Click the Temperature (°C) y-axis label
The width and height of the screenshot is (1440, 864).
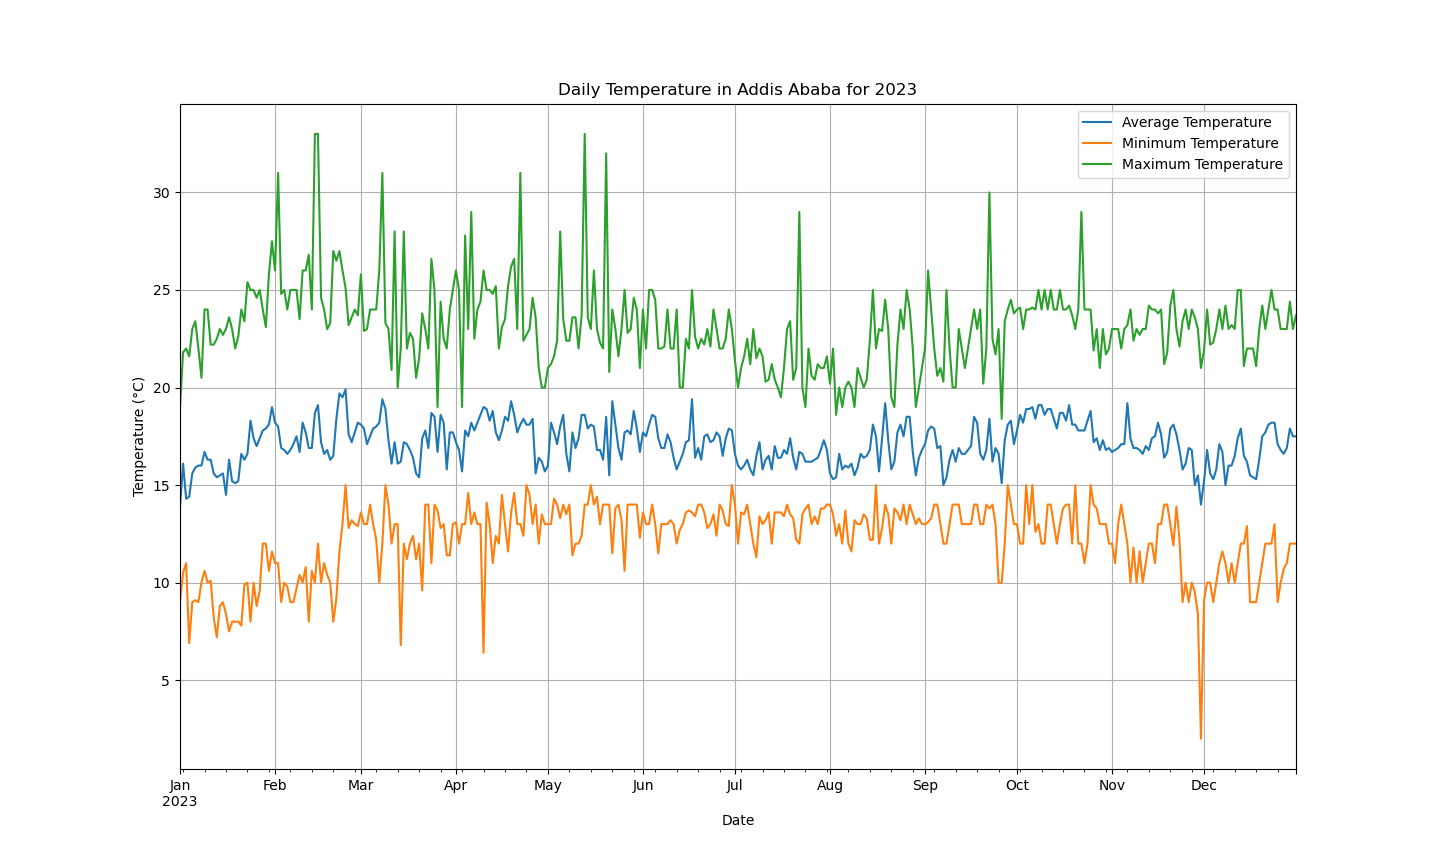[139, 436]
